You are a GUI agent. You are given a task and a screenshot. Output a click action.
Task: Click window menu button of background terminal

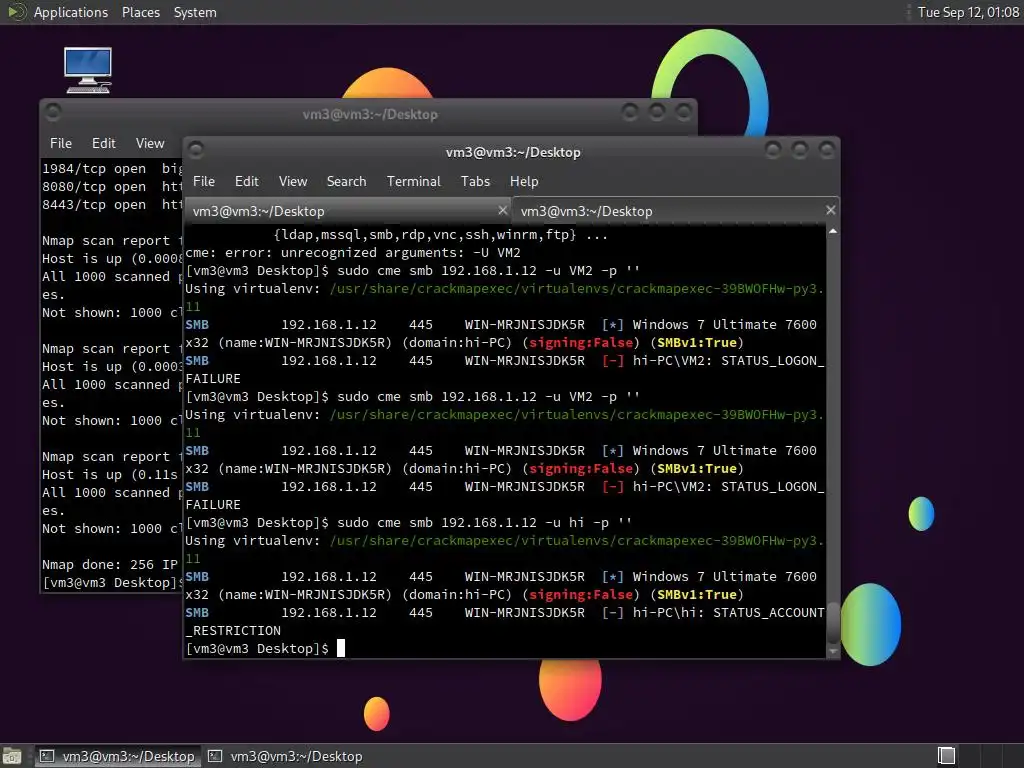pyautogui.click(x=54, y=112)
